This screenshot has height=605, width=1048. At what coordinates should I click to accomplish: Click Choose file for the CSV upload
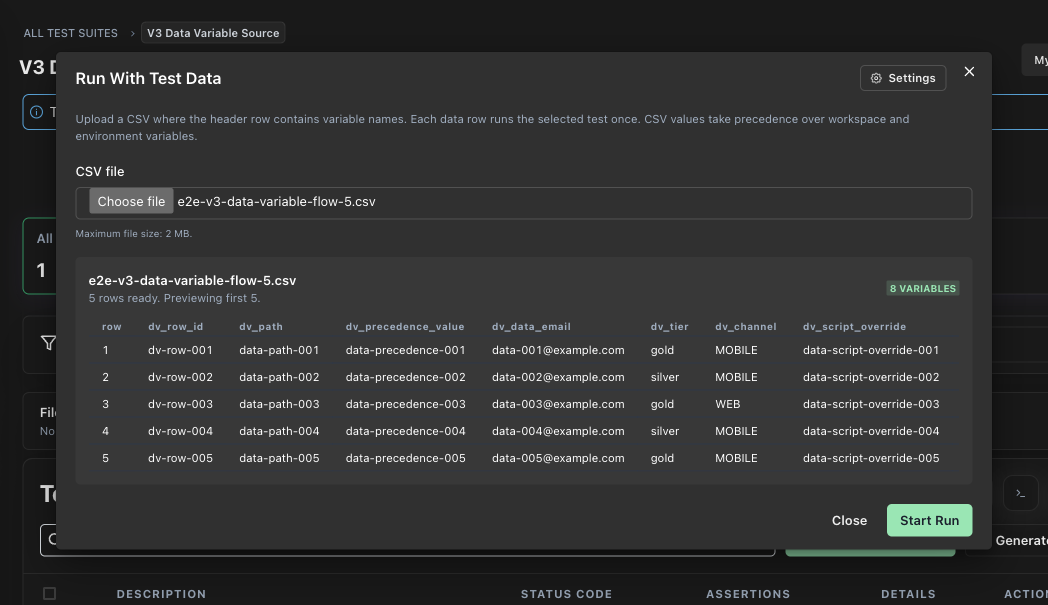coord(131,201)
